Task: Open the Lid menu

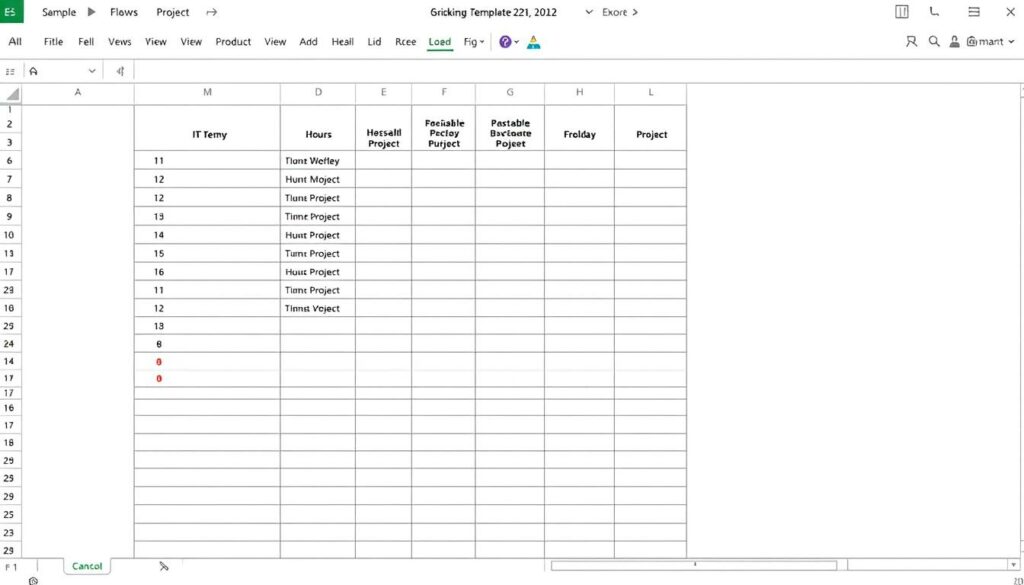Action: tap(374, 42)
